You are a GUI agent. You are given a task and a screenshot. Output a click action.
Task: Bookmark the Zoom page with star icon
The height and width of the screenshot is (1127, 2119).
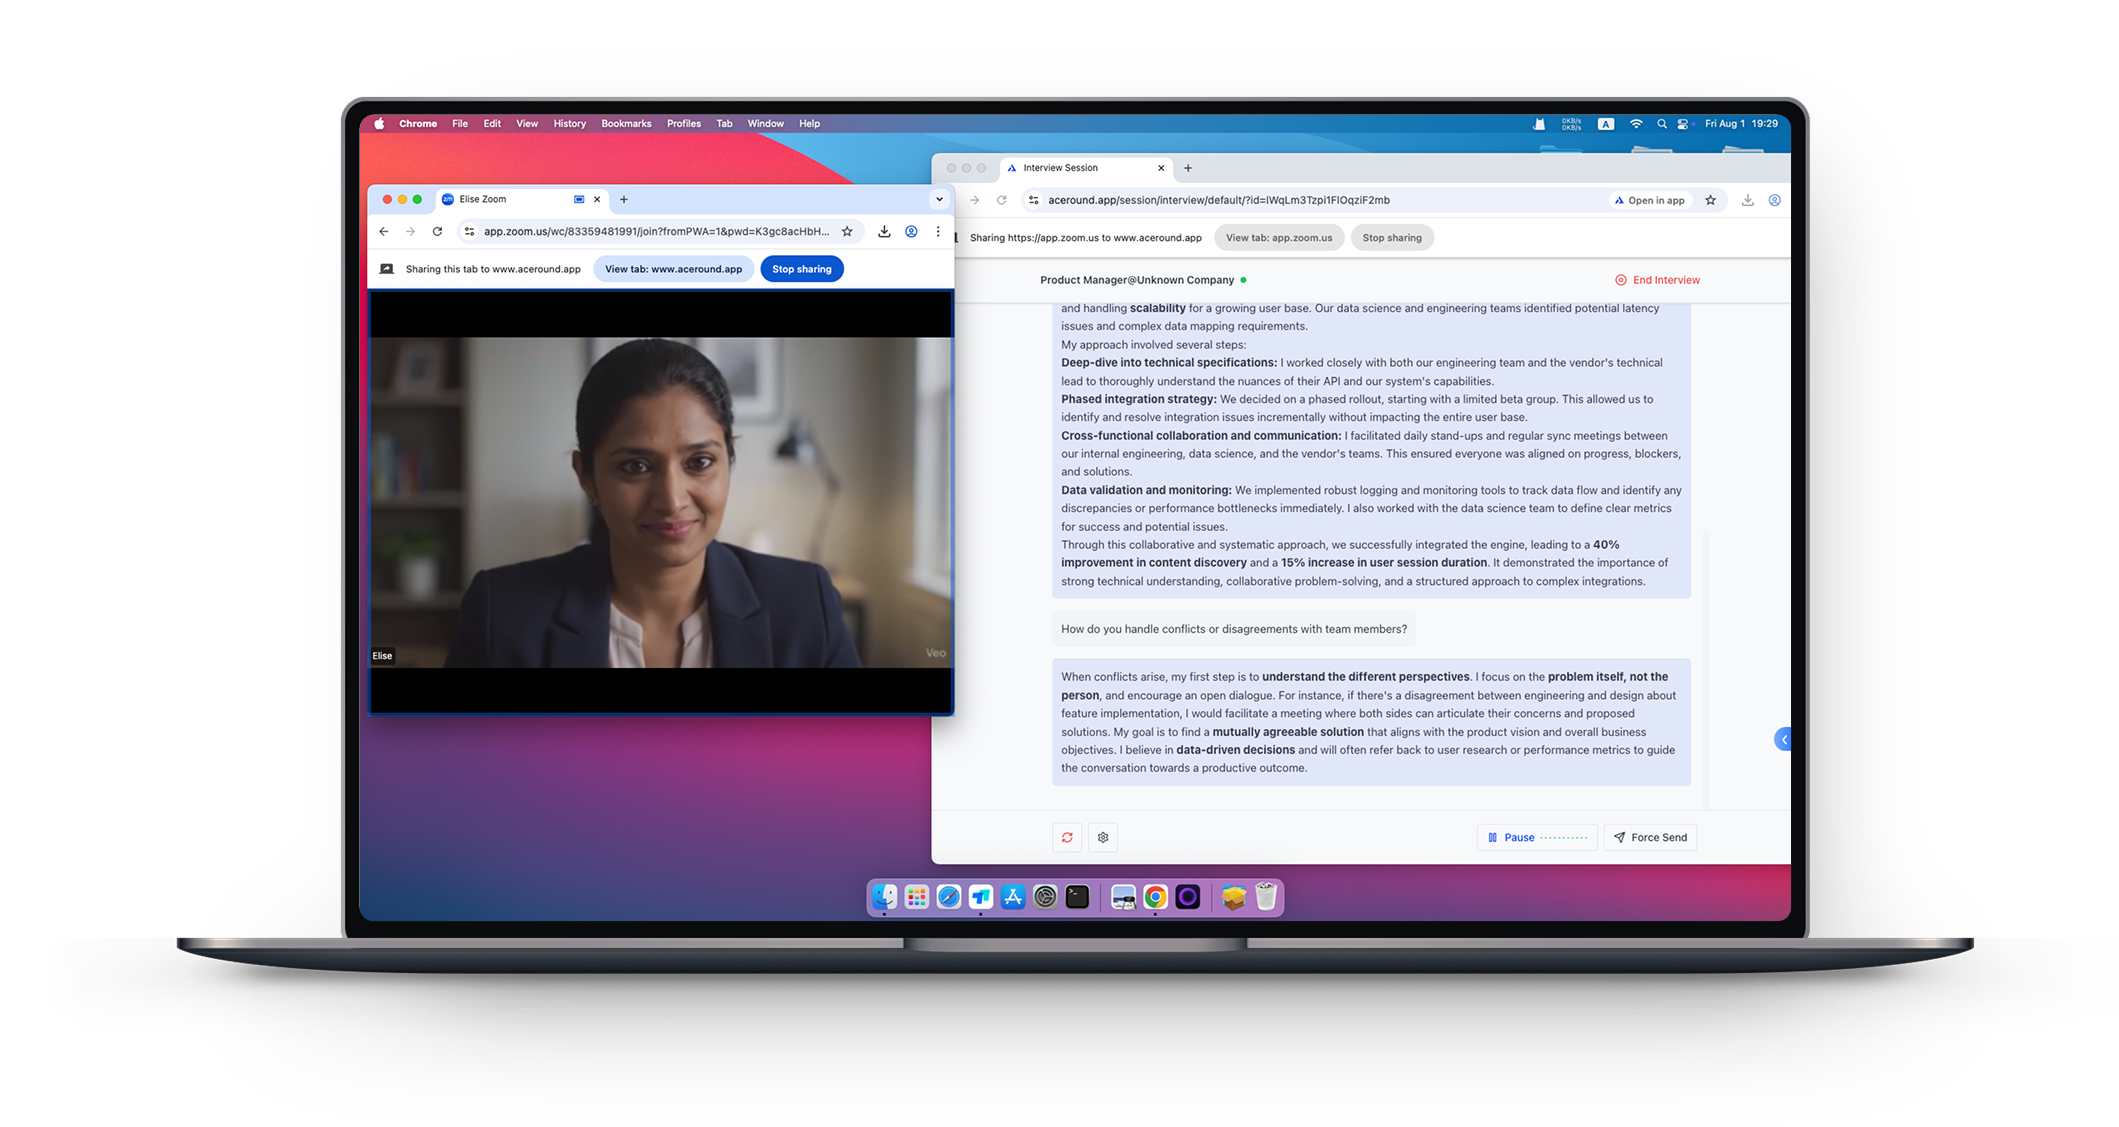[x=847, y=231]
